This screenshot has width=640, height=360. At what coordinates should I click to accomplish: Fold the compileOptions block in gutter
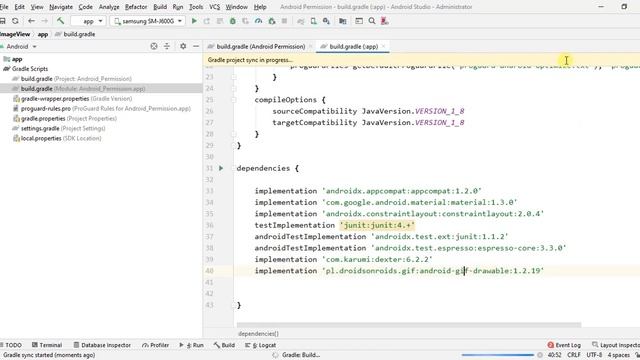point(234,100)
